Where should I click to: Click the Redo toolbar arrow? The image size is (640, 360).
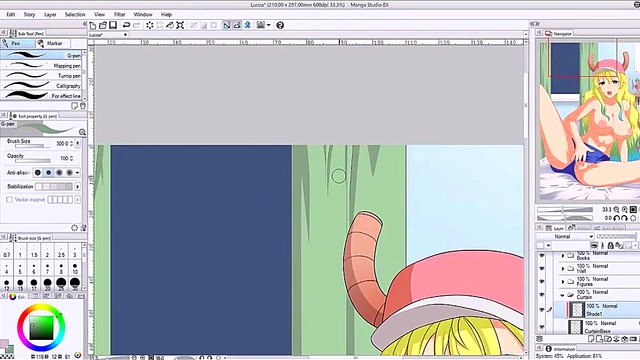(137, 25)
